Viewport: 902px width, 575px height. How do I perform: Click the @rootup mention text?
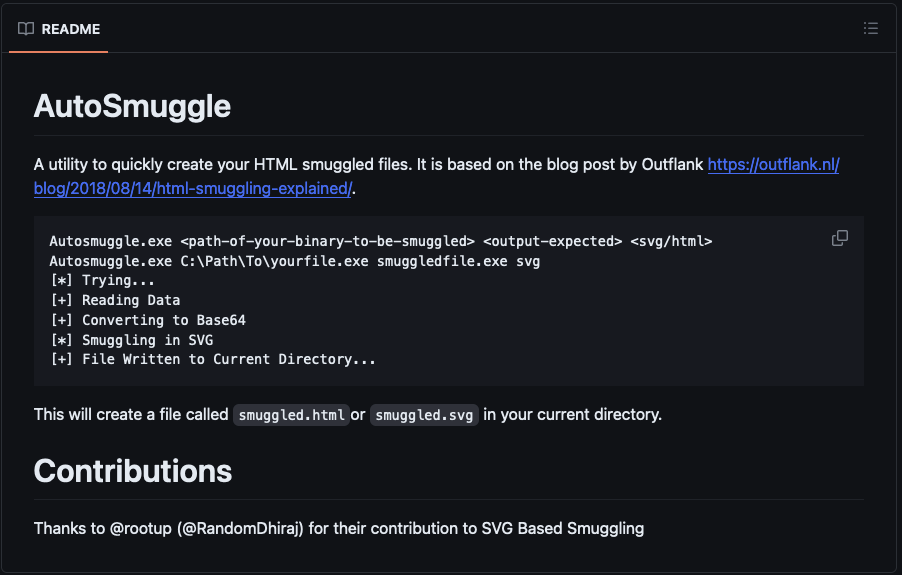click(141, 527)
